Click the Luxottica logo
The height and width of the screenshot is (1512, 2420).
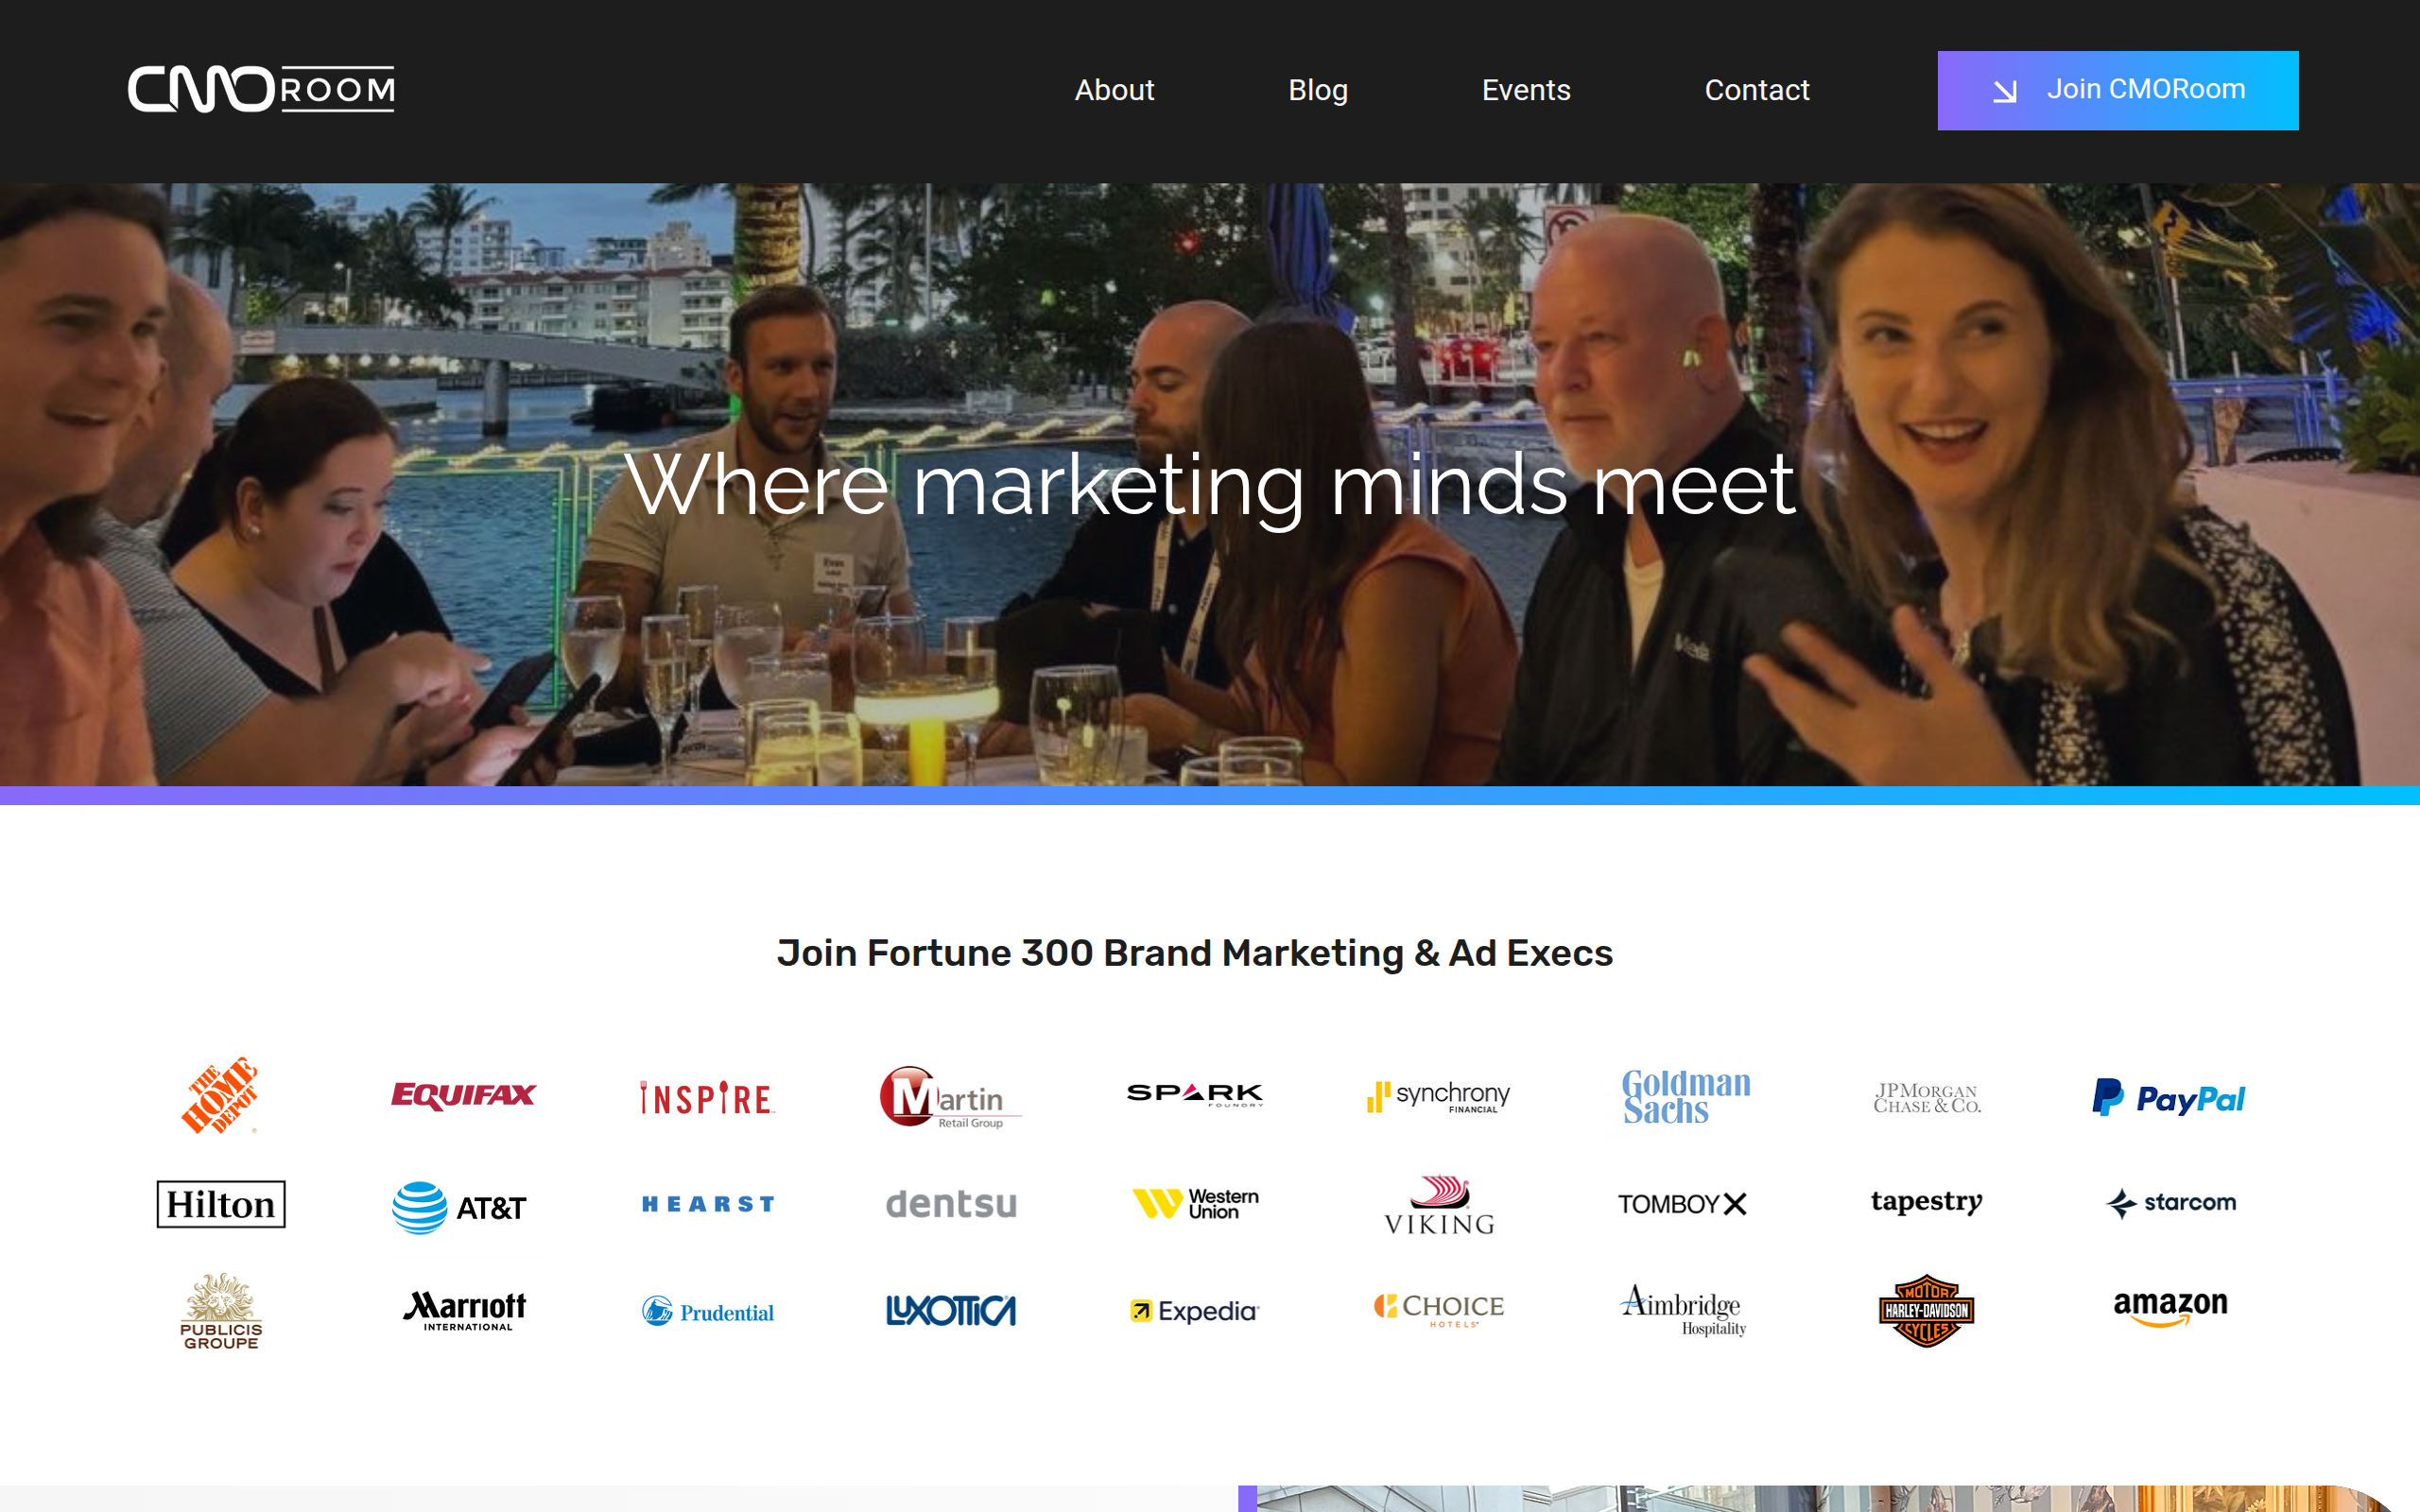click(x=950, y=1310)
